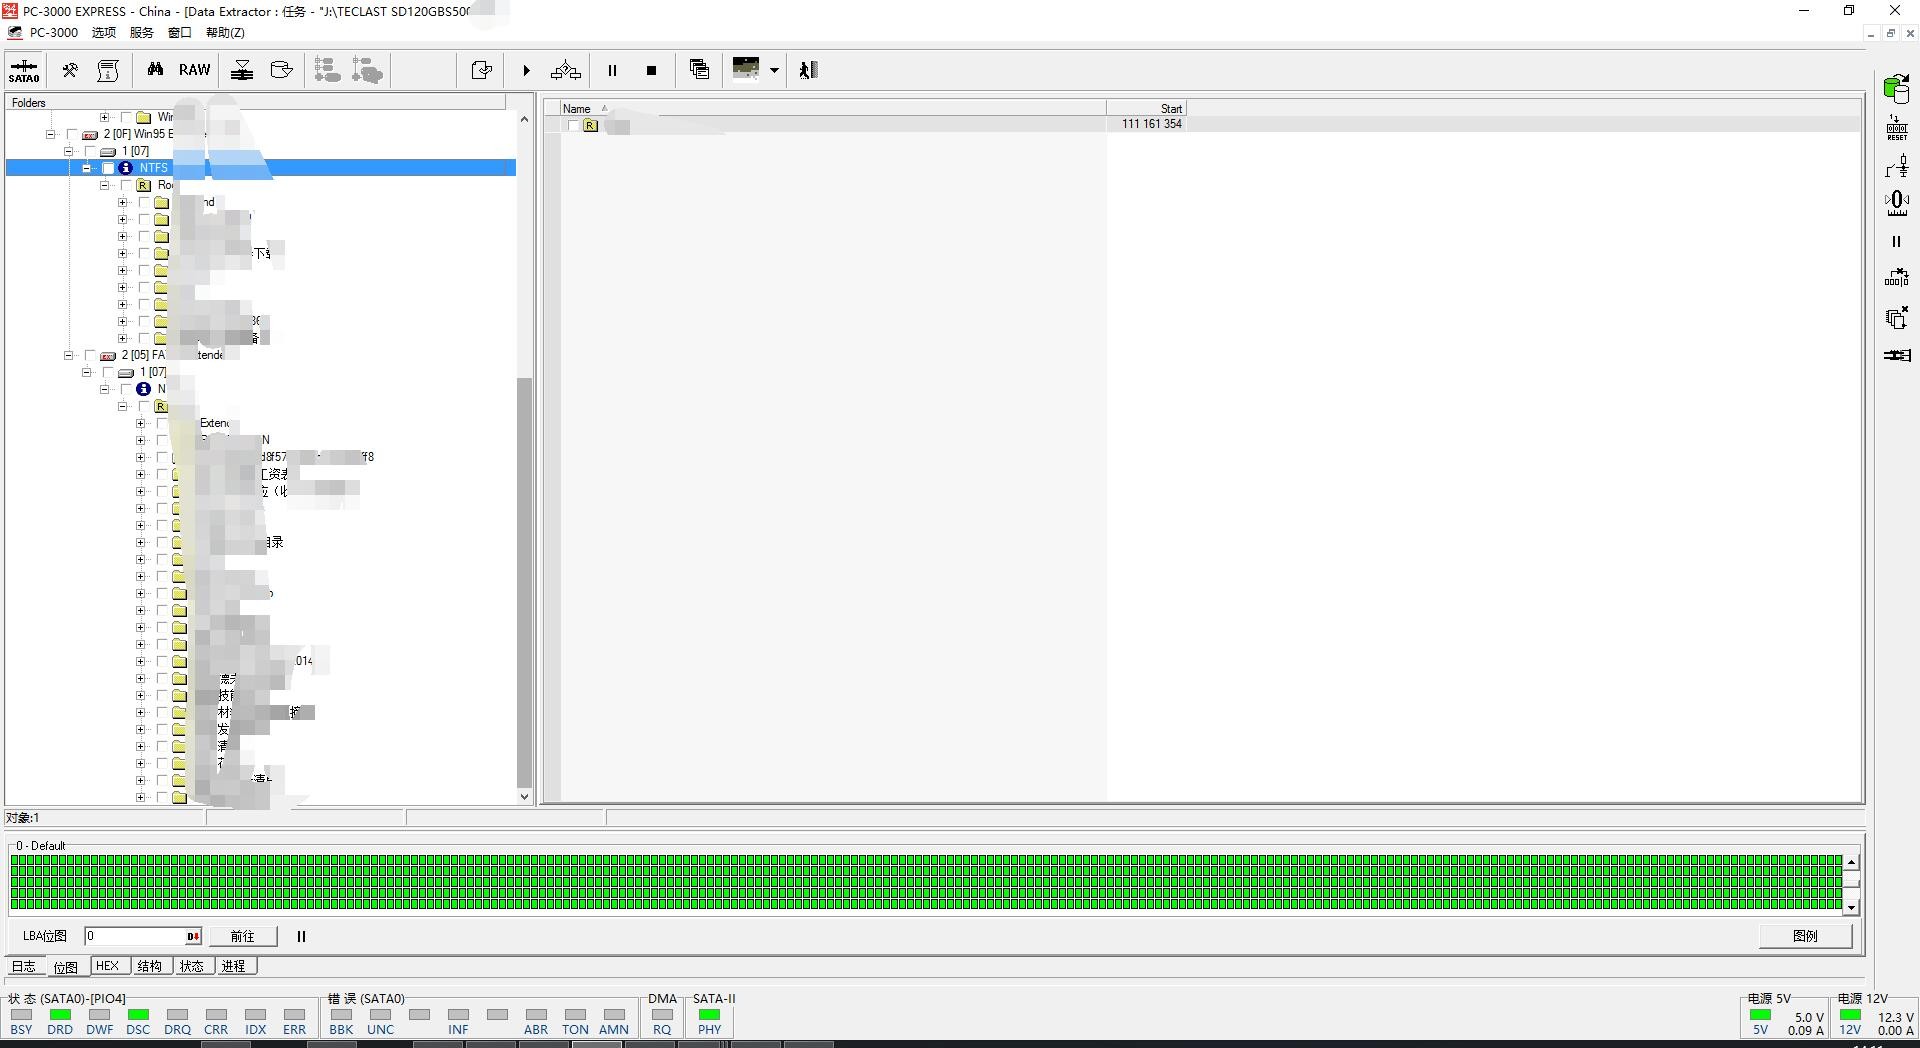Tick the checkbox of folder ending in 'nd'

click(144, 202)
